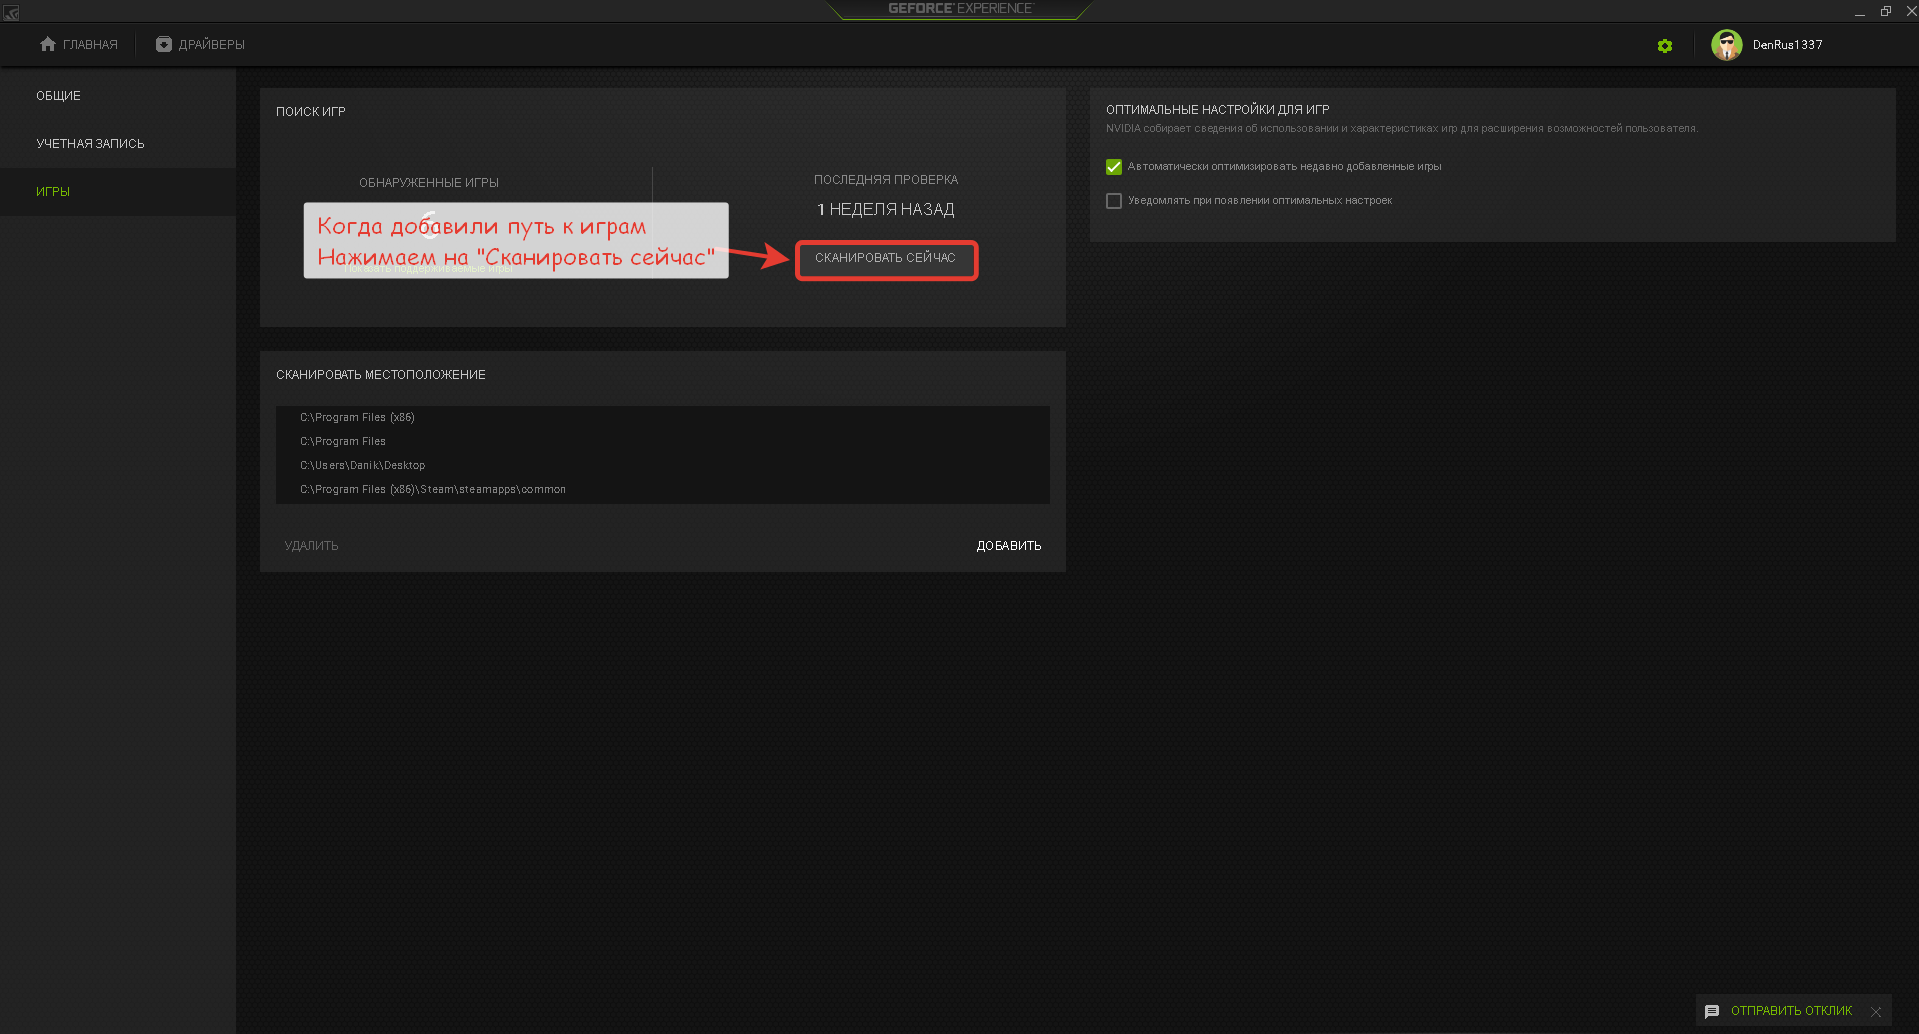1919x1034 pixels.
Task: Click the drivers download icon
Action: (164, 44)
